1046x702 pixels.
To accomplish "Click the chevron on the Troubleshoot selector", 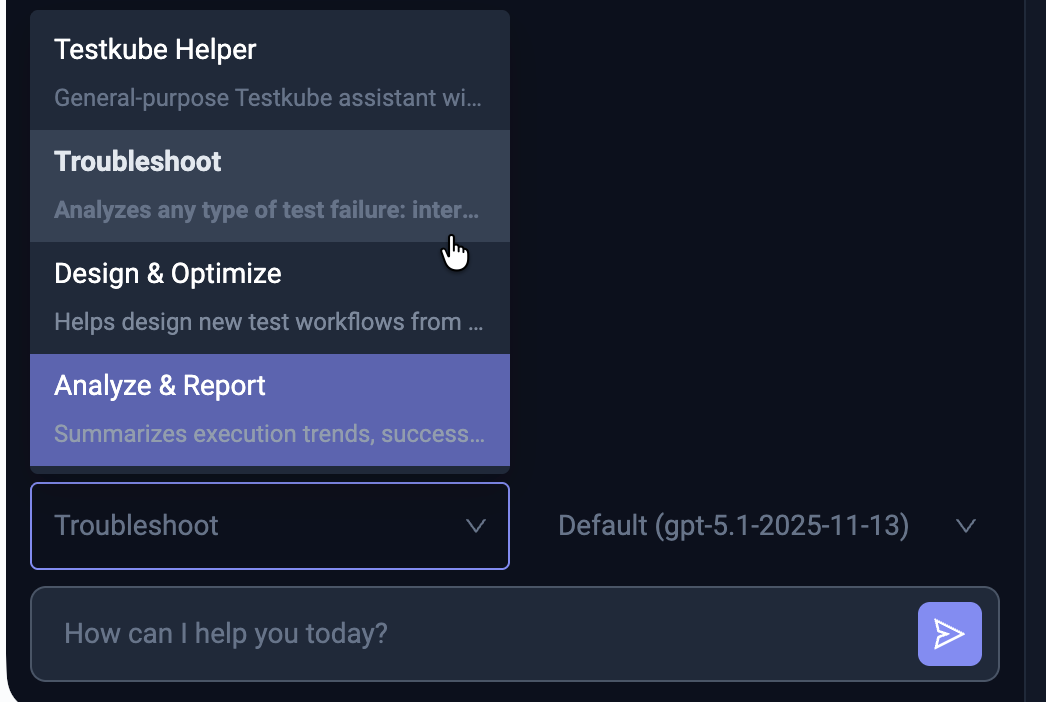I will [476, 526].
